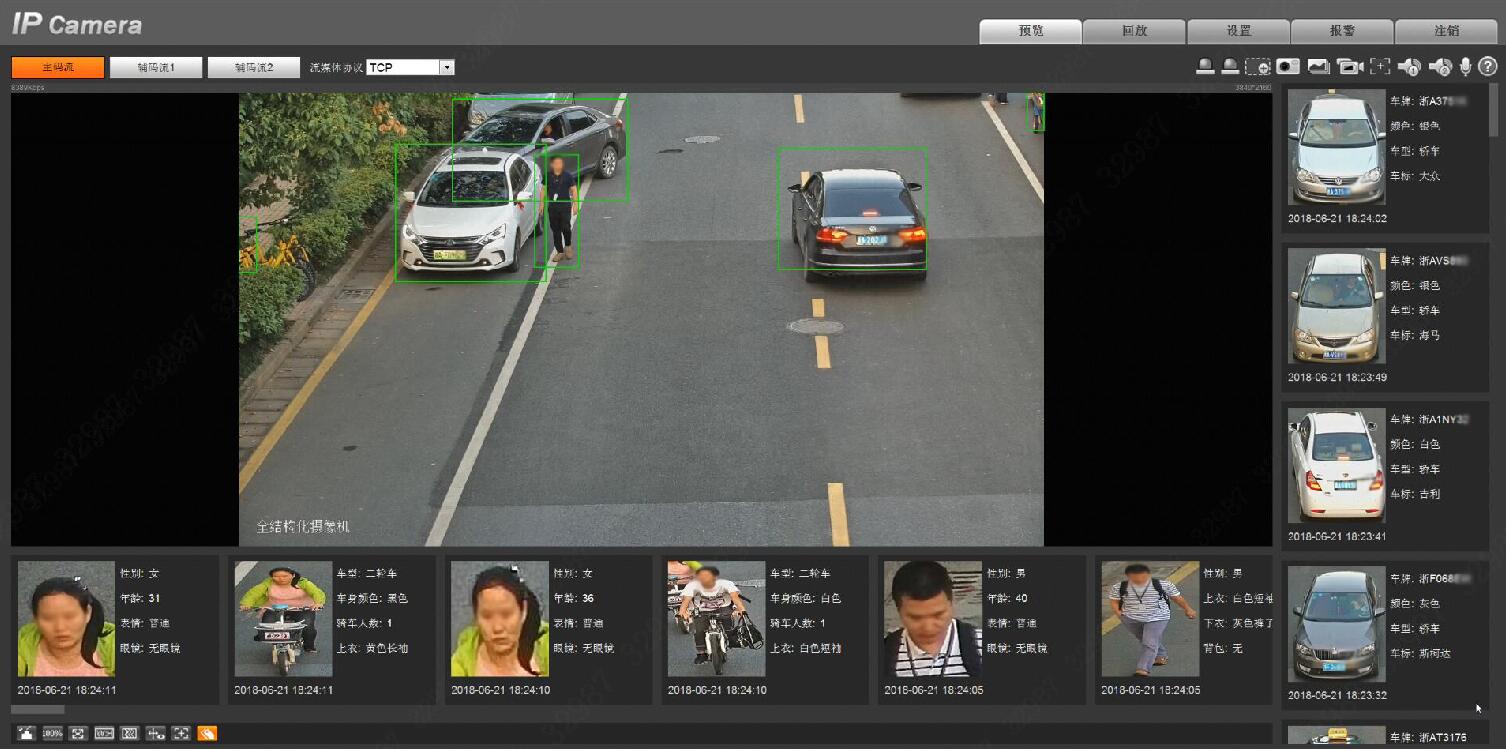
Task: Click the 上衣: 黄色长袖 text
Action: coord(372,648)
